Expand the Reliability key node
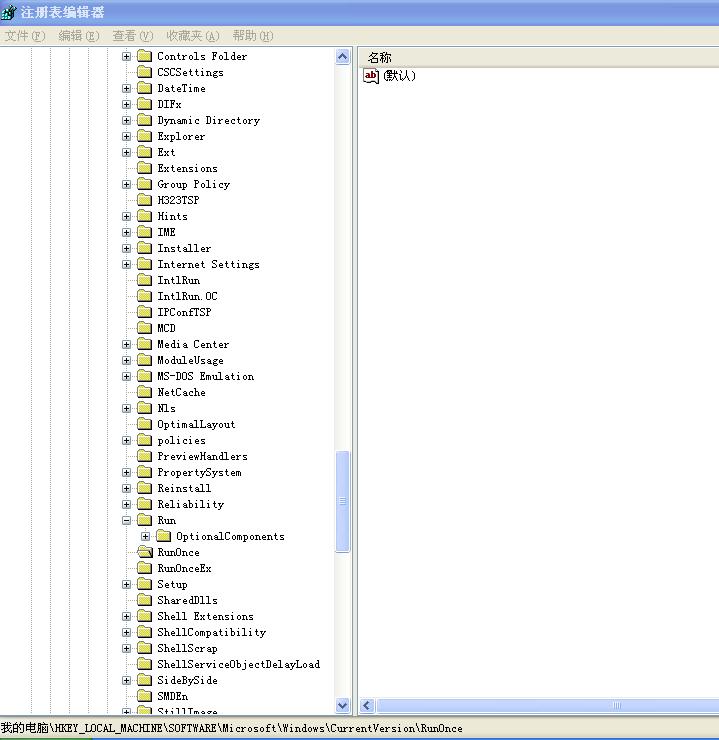This screenshot has height=740, width=719. pyautogui.click(x=126, y=504)
